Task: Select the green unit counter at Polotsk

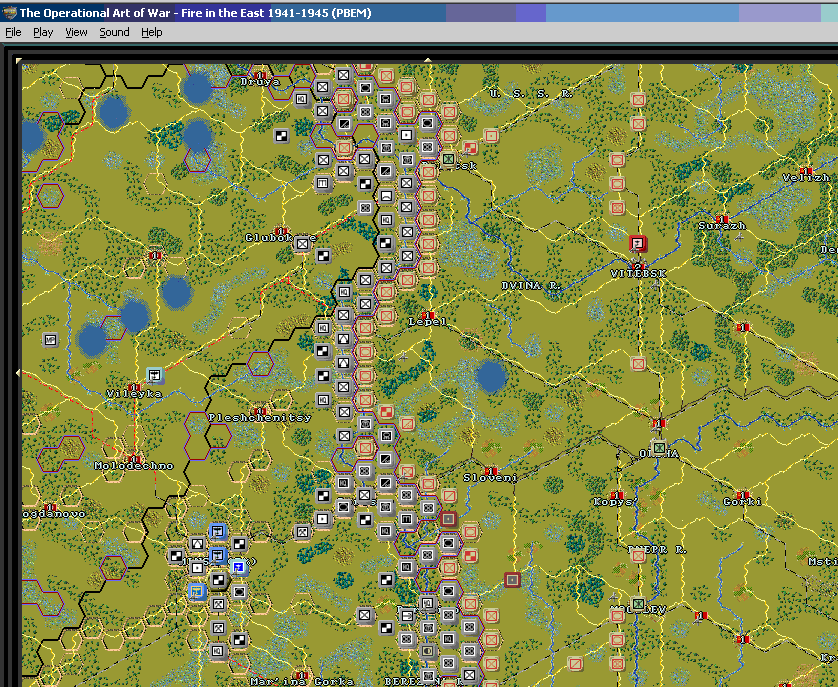Action: tap(448, 159)
